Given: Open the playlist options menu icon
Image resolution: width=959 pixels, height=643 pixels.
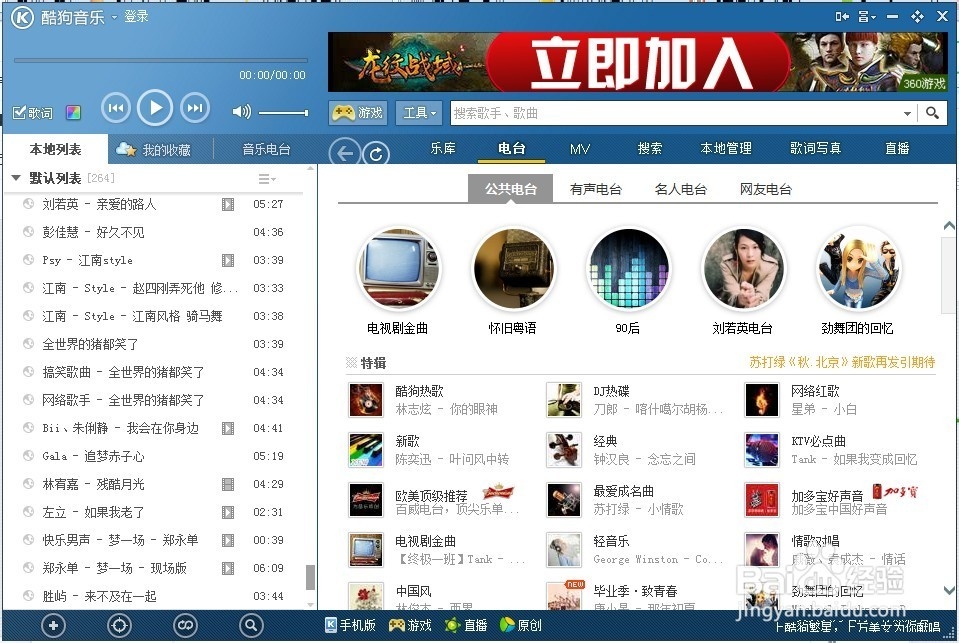Looking at the screenshot, I should pyautogui.click(x=267, y=179).
